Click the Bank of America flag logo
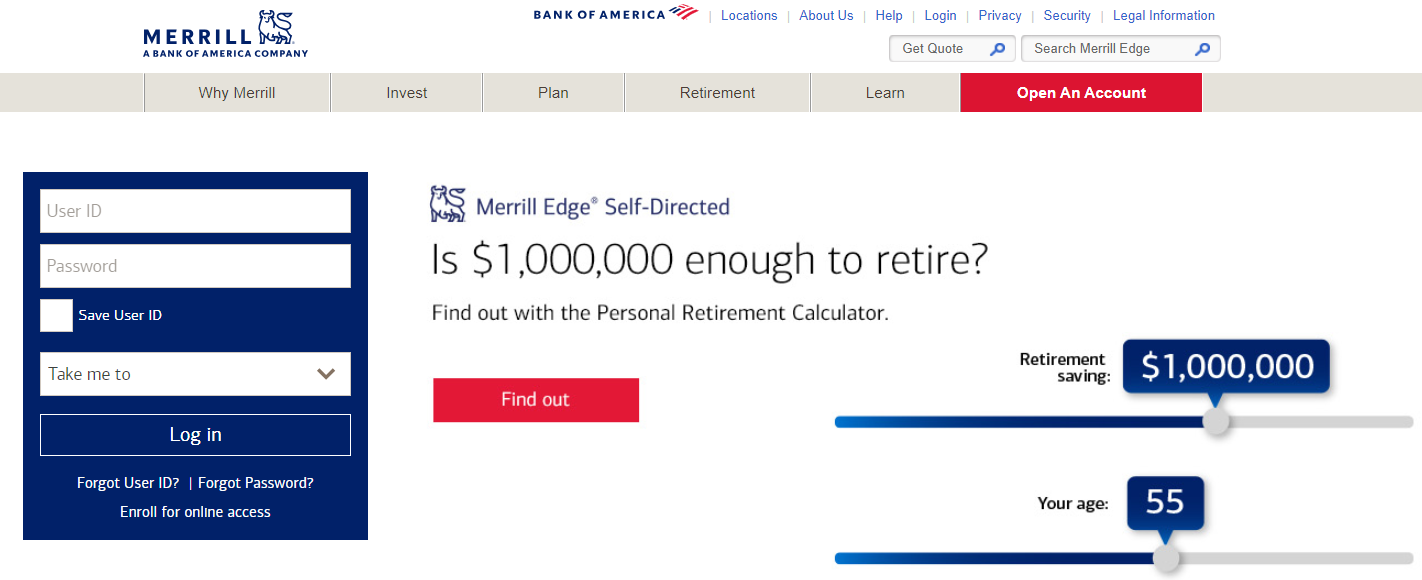The height and width of the screenshot is (580, 1422). coord(684,13)
